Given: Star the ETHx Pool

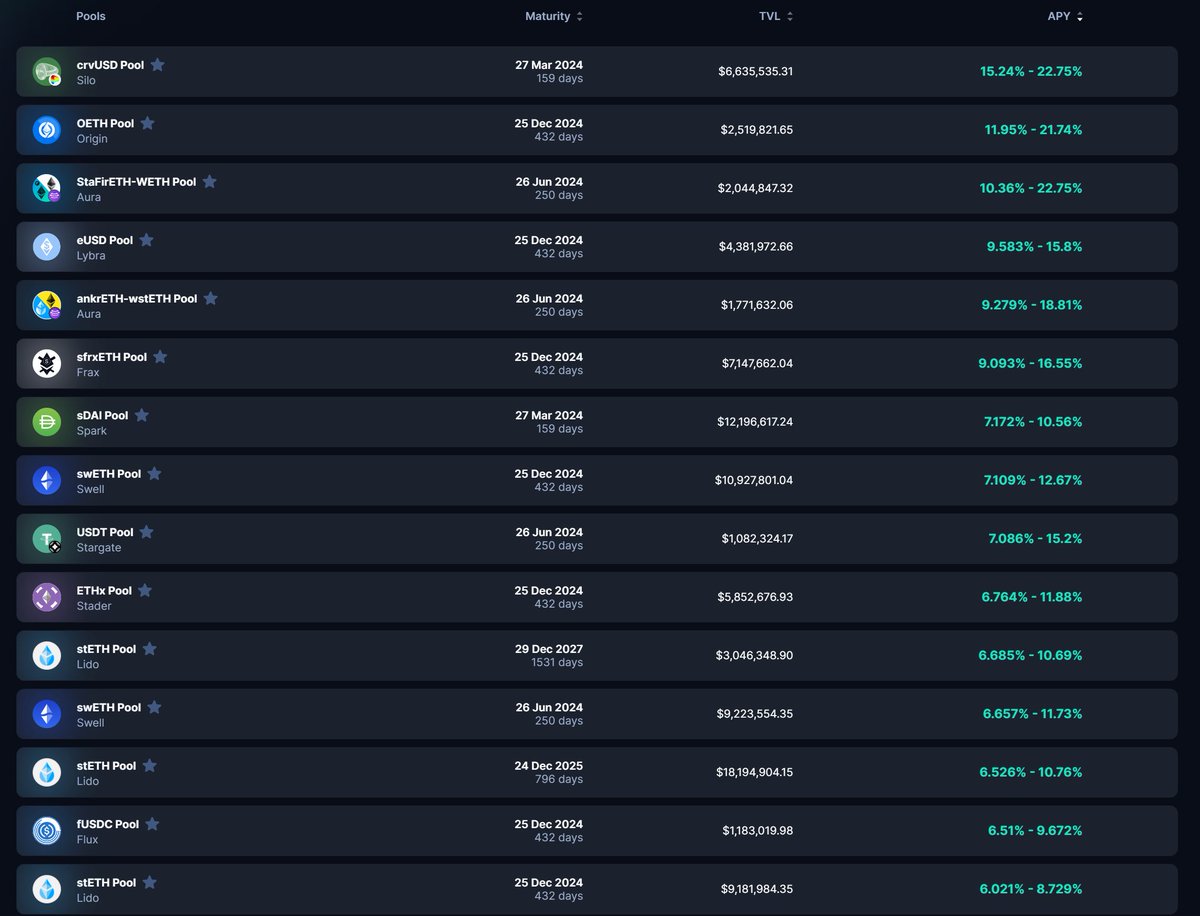Looking at the screenshot, I should (x=144, y=590).
